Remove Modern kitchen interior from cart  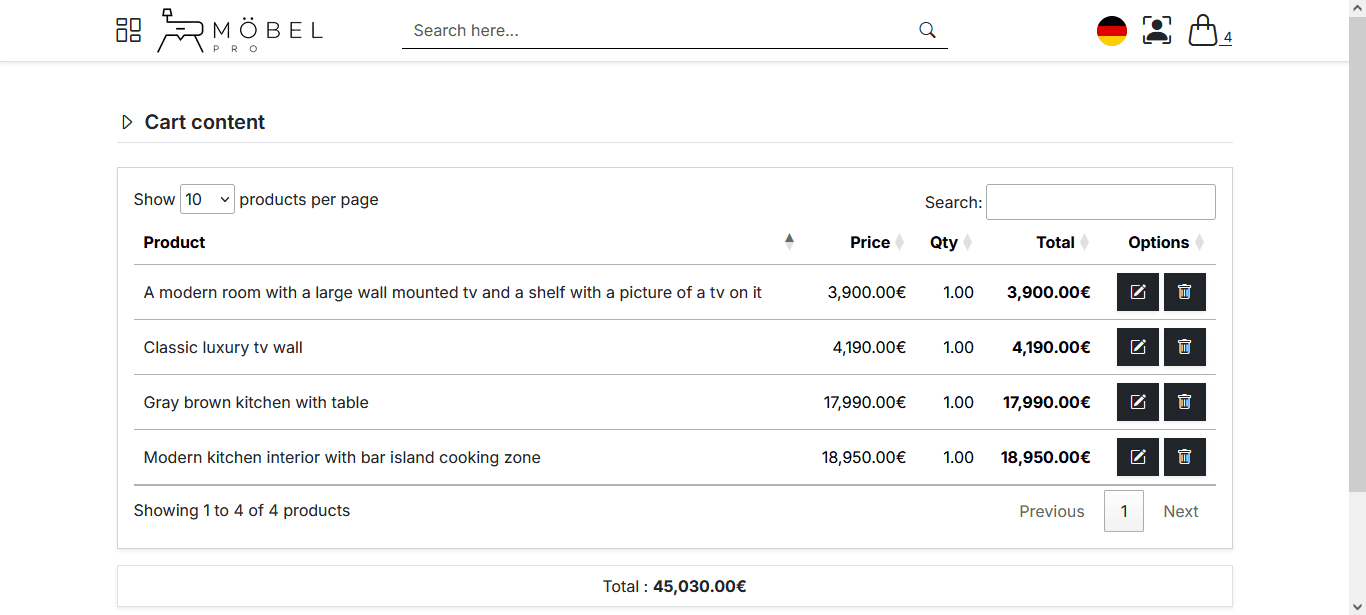click(1185, 457)
